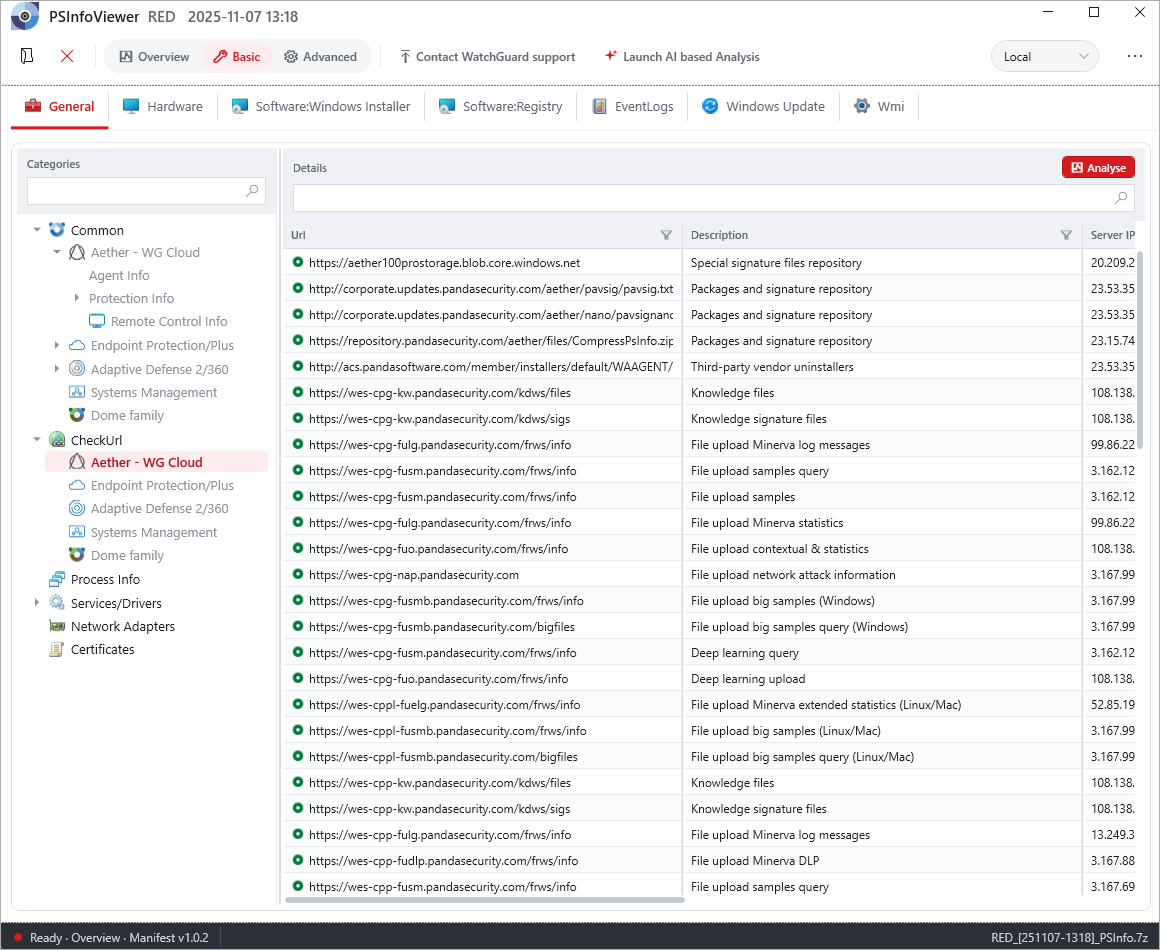Open the Description column filter icon
The height and width of the screenshot is (950, 1160).
point(1066,235)
